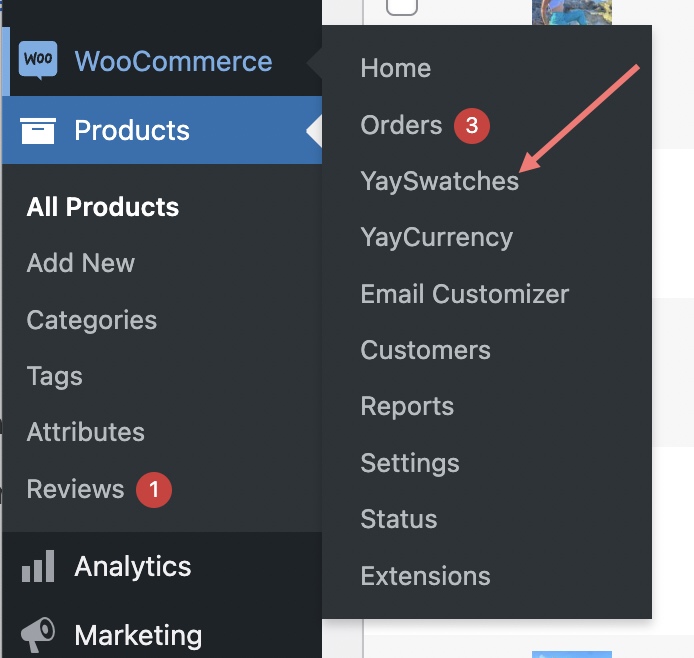Choose Add New under Products
This screenshot has height=658, width=694.
tap(80, 264)
